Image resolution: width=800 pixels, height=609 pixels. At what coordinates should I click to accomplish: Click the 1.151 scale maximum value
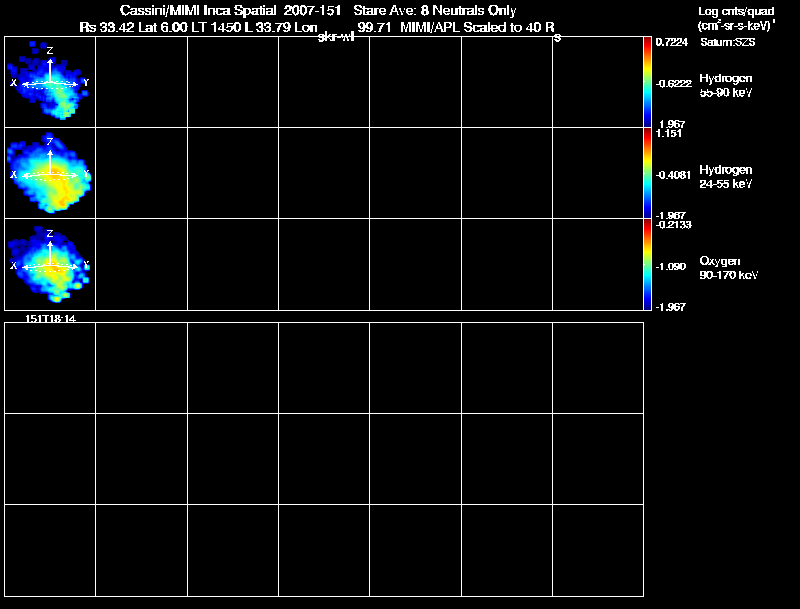pyautogui.click(x=668, y=133)
